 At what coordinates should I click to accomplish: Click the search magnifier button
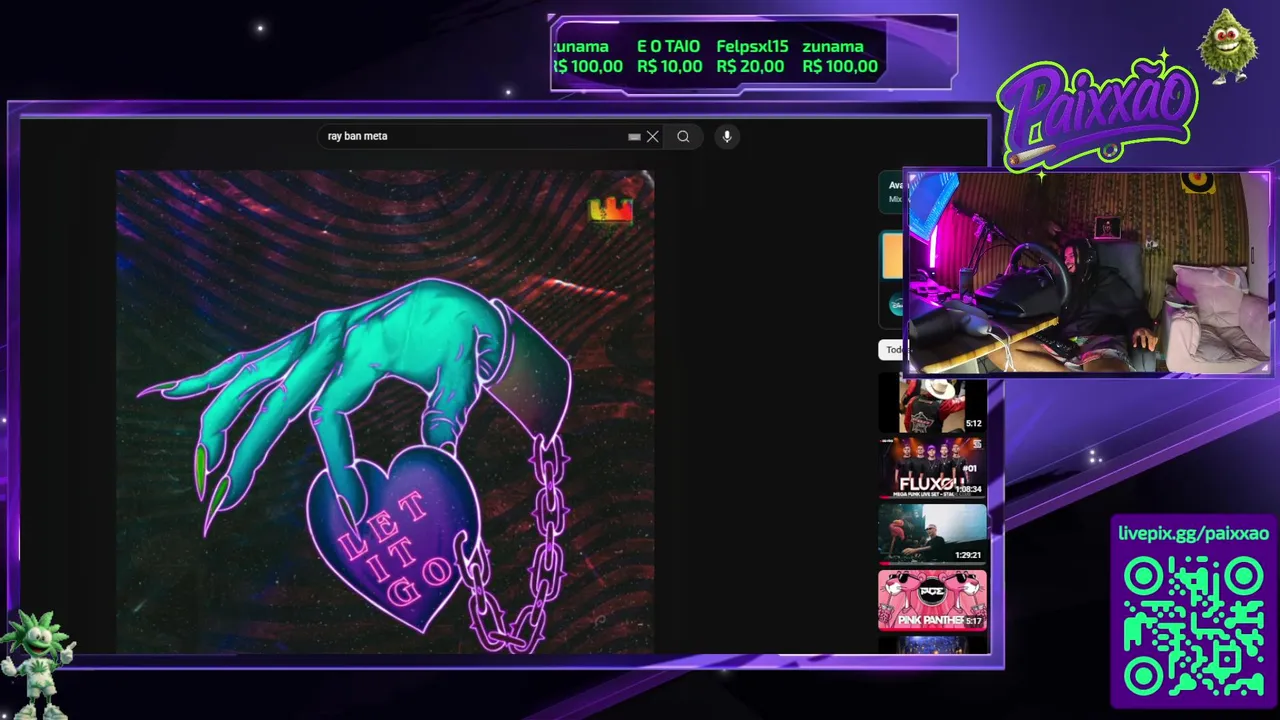click(x=683, y=137)
